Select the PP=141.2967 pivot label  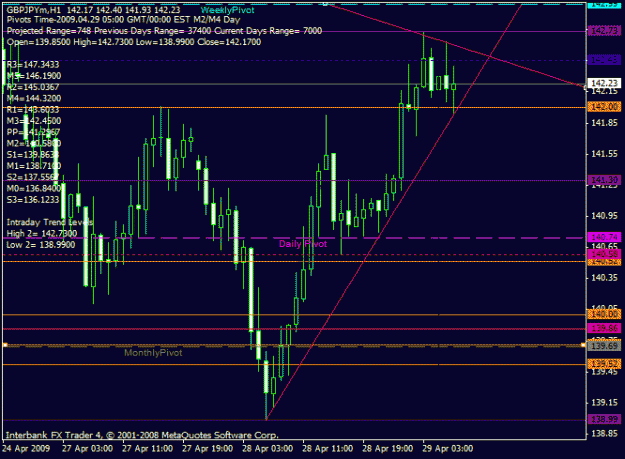tap(33, 132)
